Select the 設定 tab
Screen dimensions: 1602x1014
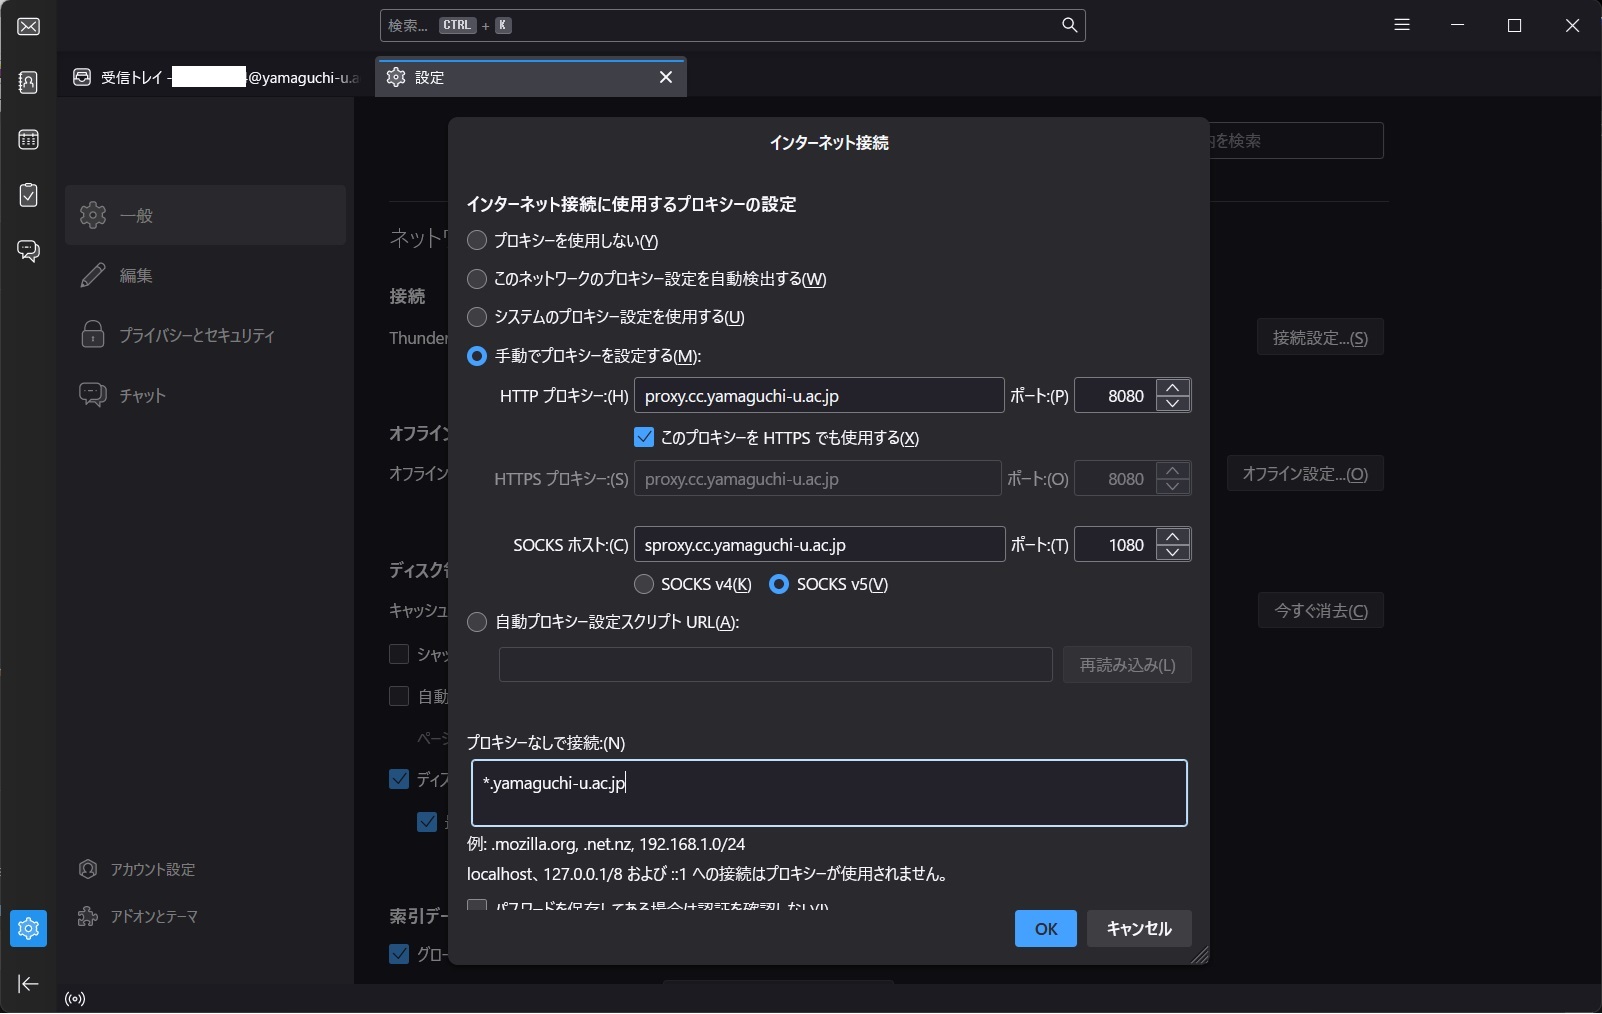click(530, 77)
